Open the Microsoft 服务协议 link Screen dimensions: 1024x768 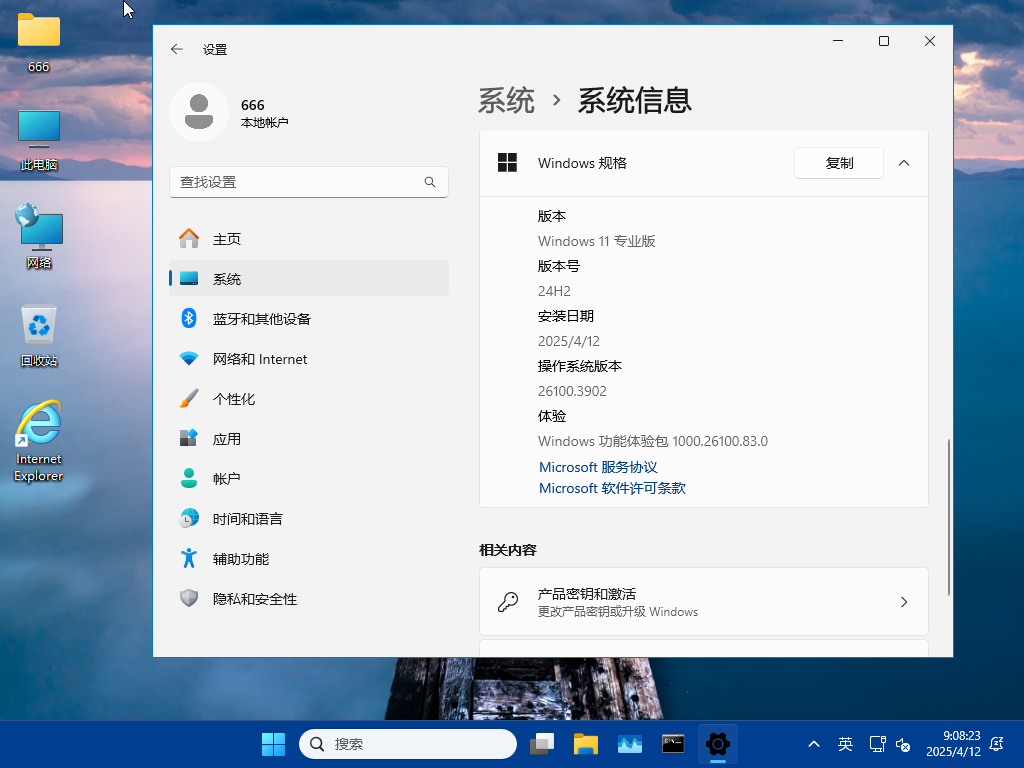click(x=598, y=467)
